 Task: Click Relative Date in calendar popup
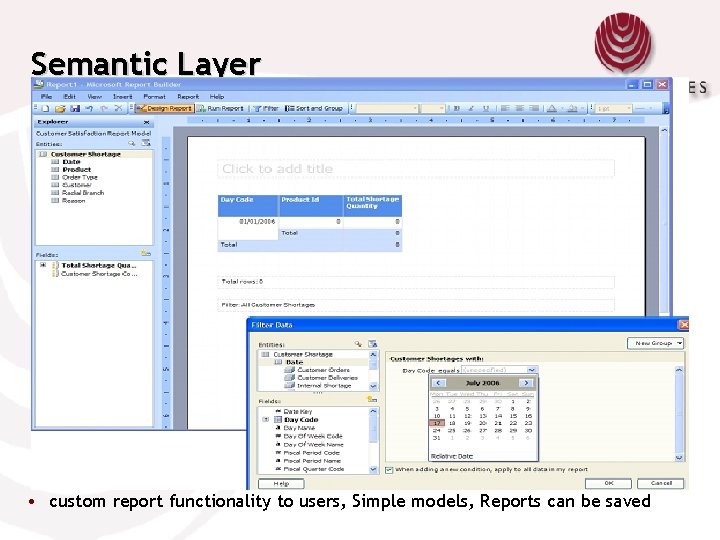point(452,456)
